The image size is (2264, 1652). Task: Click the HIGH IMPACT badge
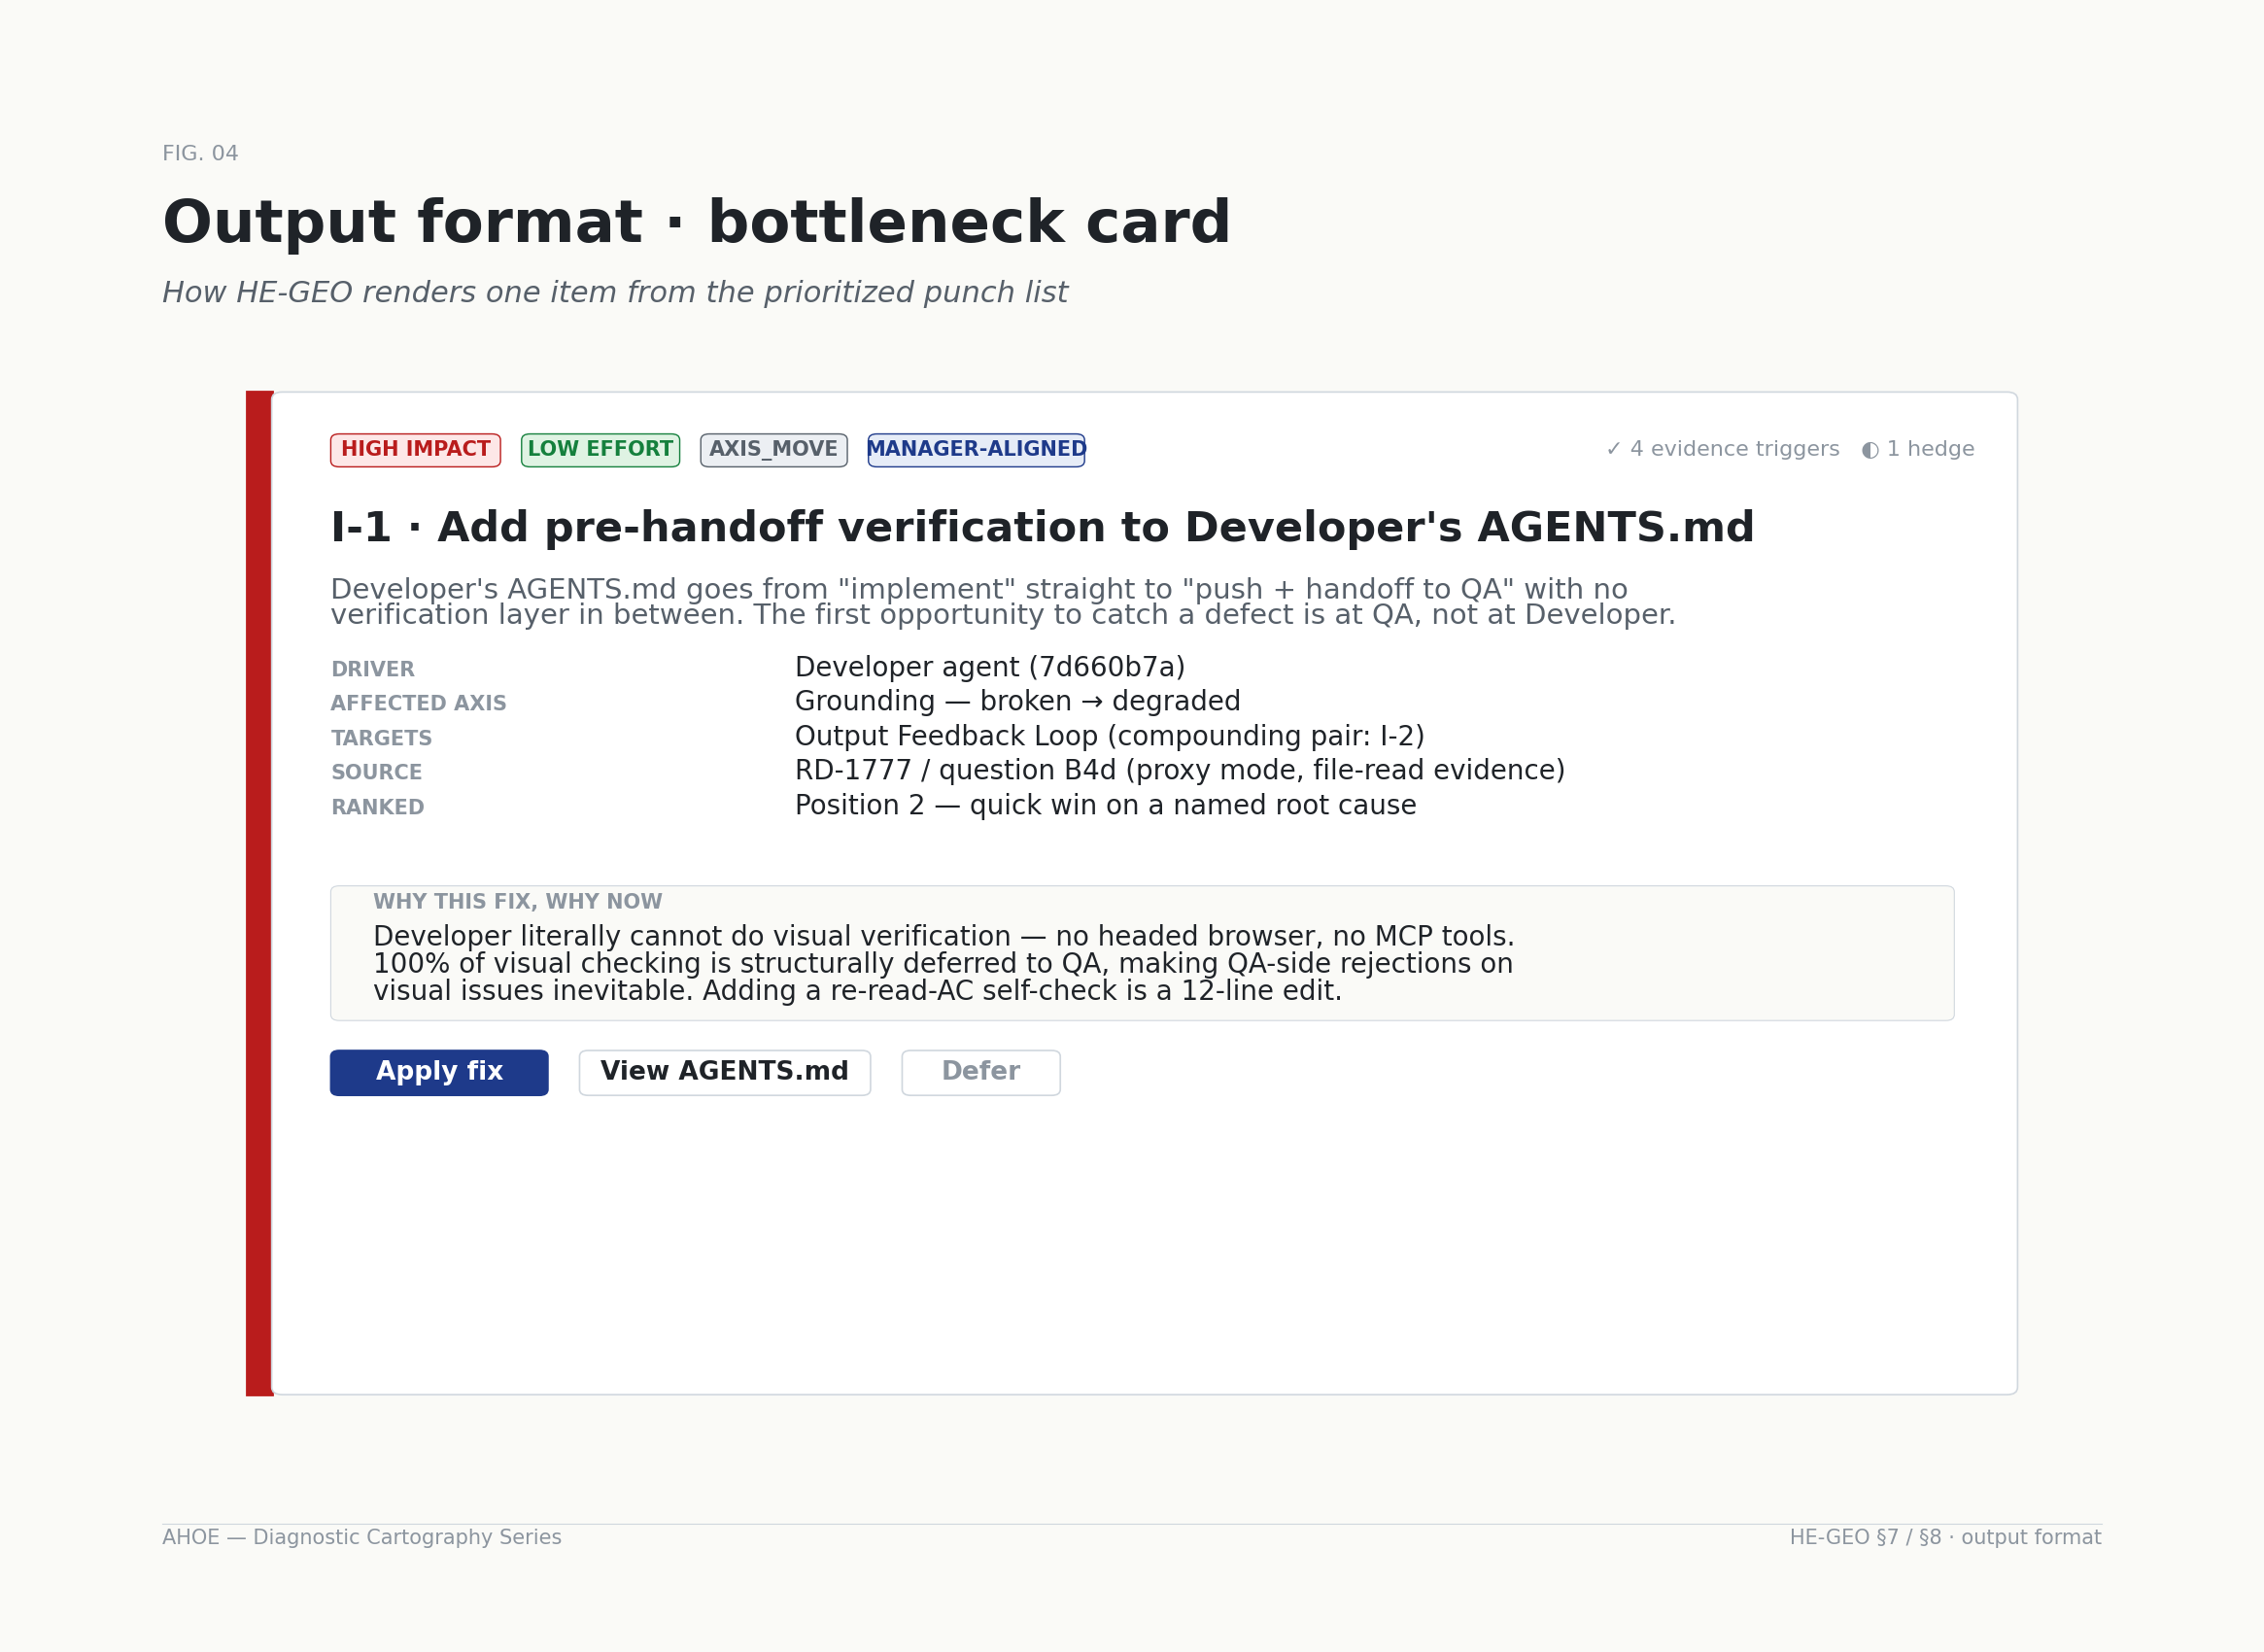[416, 450]
